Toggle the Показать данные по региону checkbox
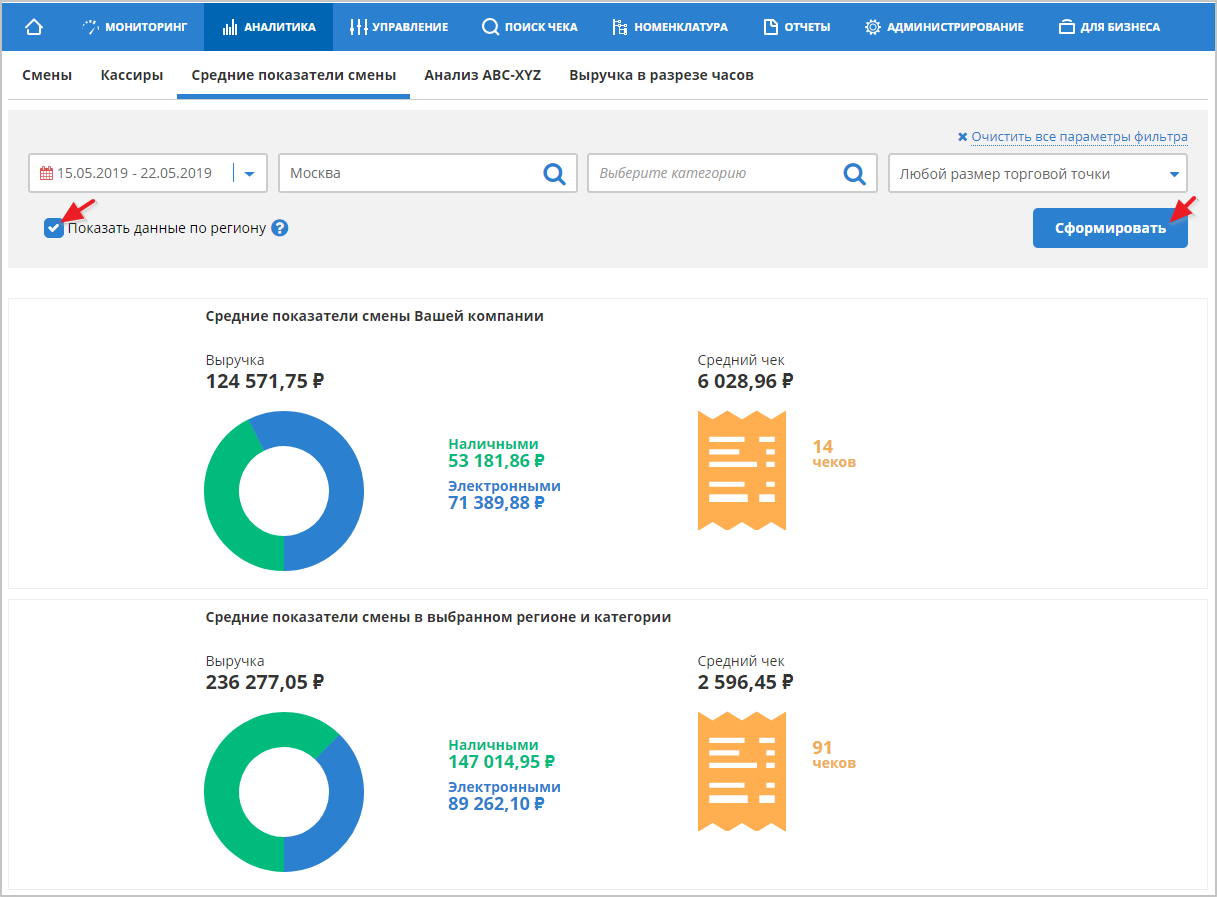 (x=54, y=228)
